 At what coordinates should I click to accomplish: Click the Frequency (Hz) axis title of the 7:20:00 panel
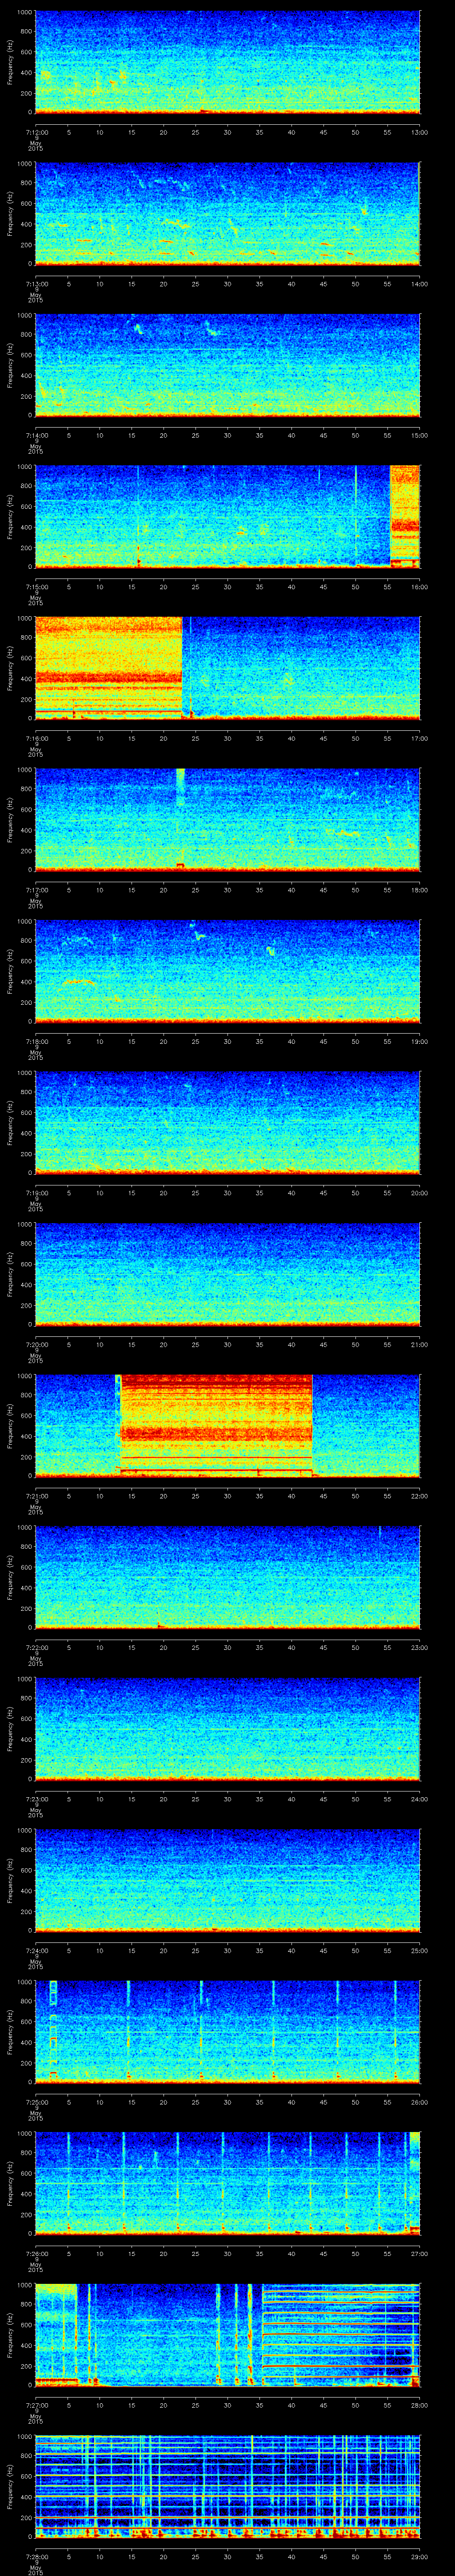pyautogui.click(x=10, y=1274)
